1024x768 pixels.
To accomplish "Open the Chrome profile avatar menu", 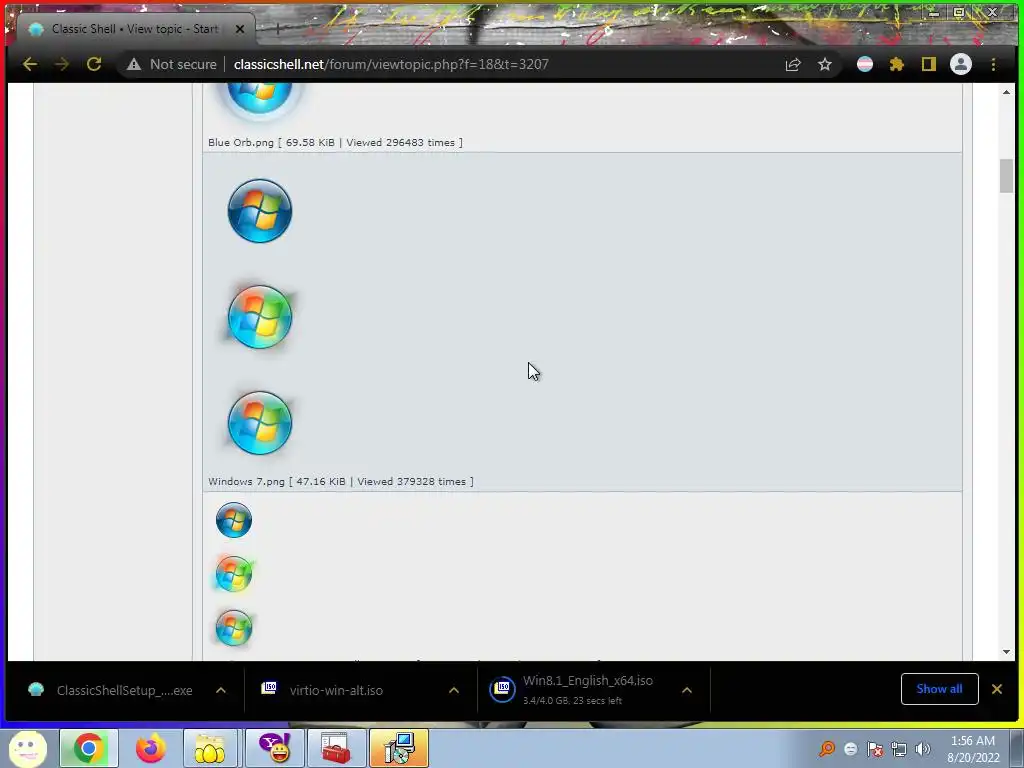I will (961, 64).
